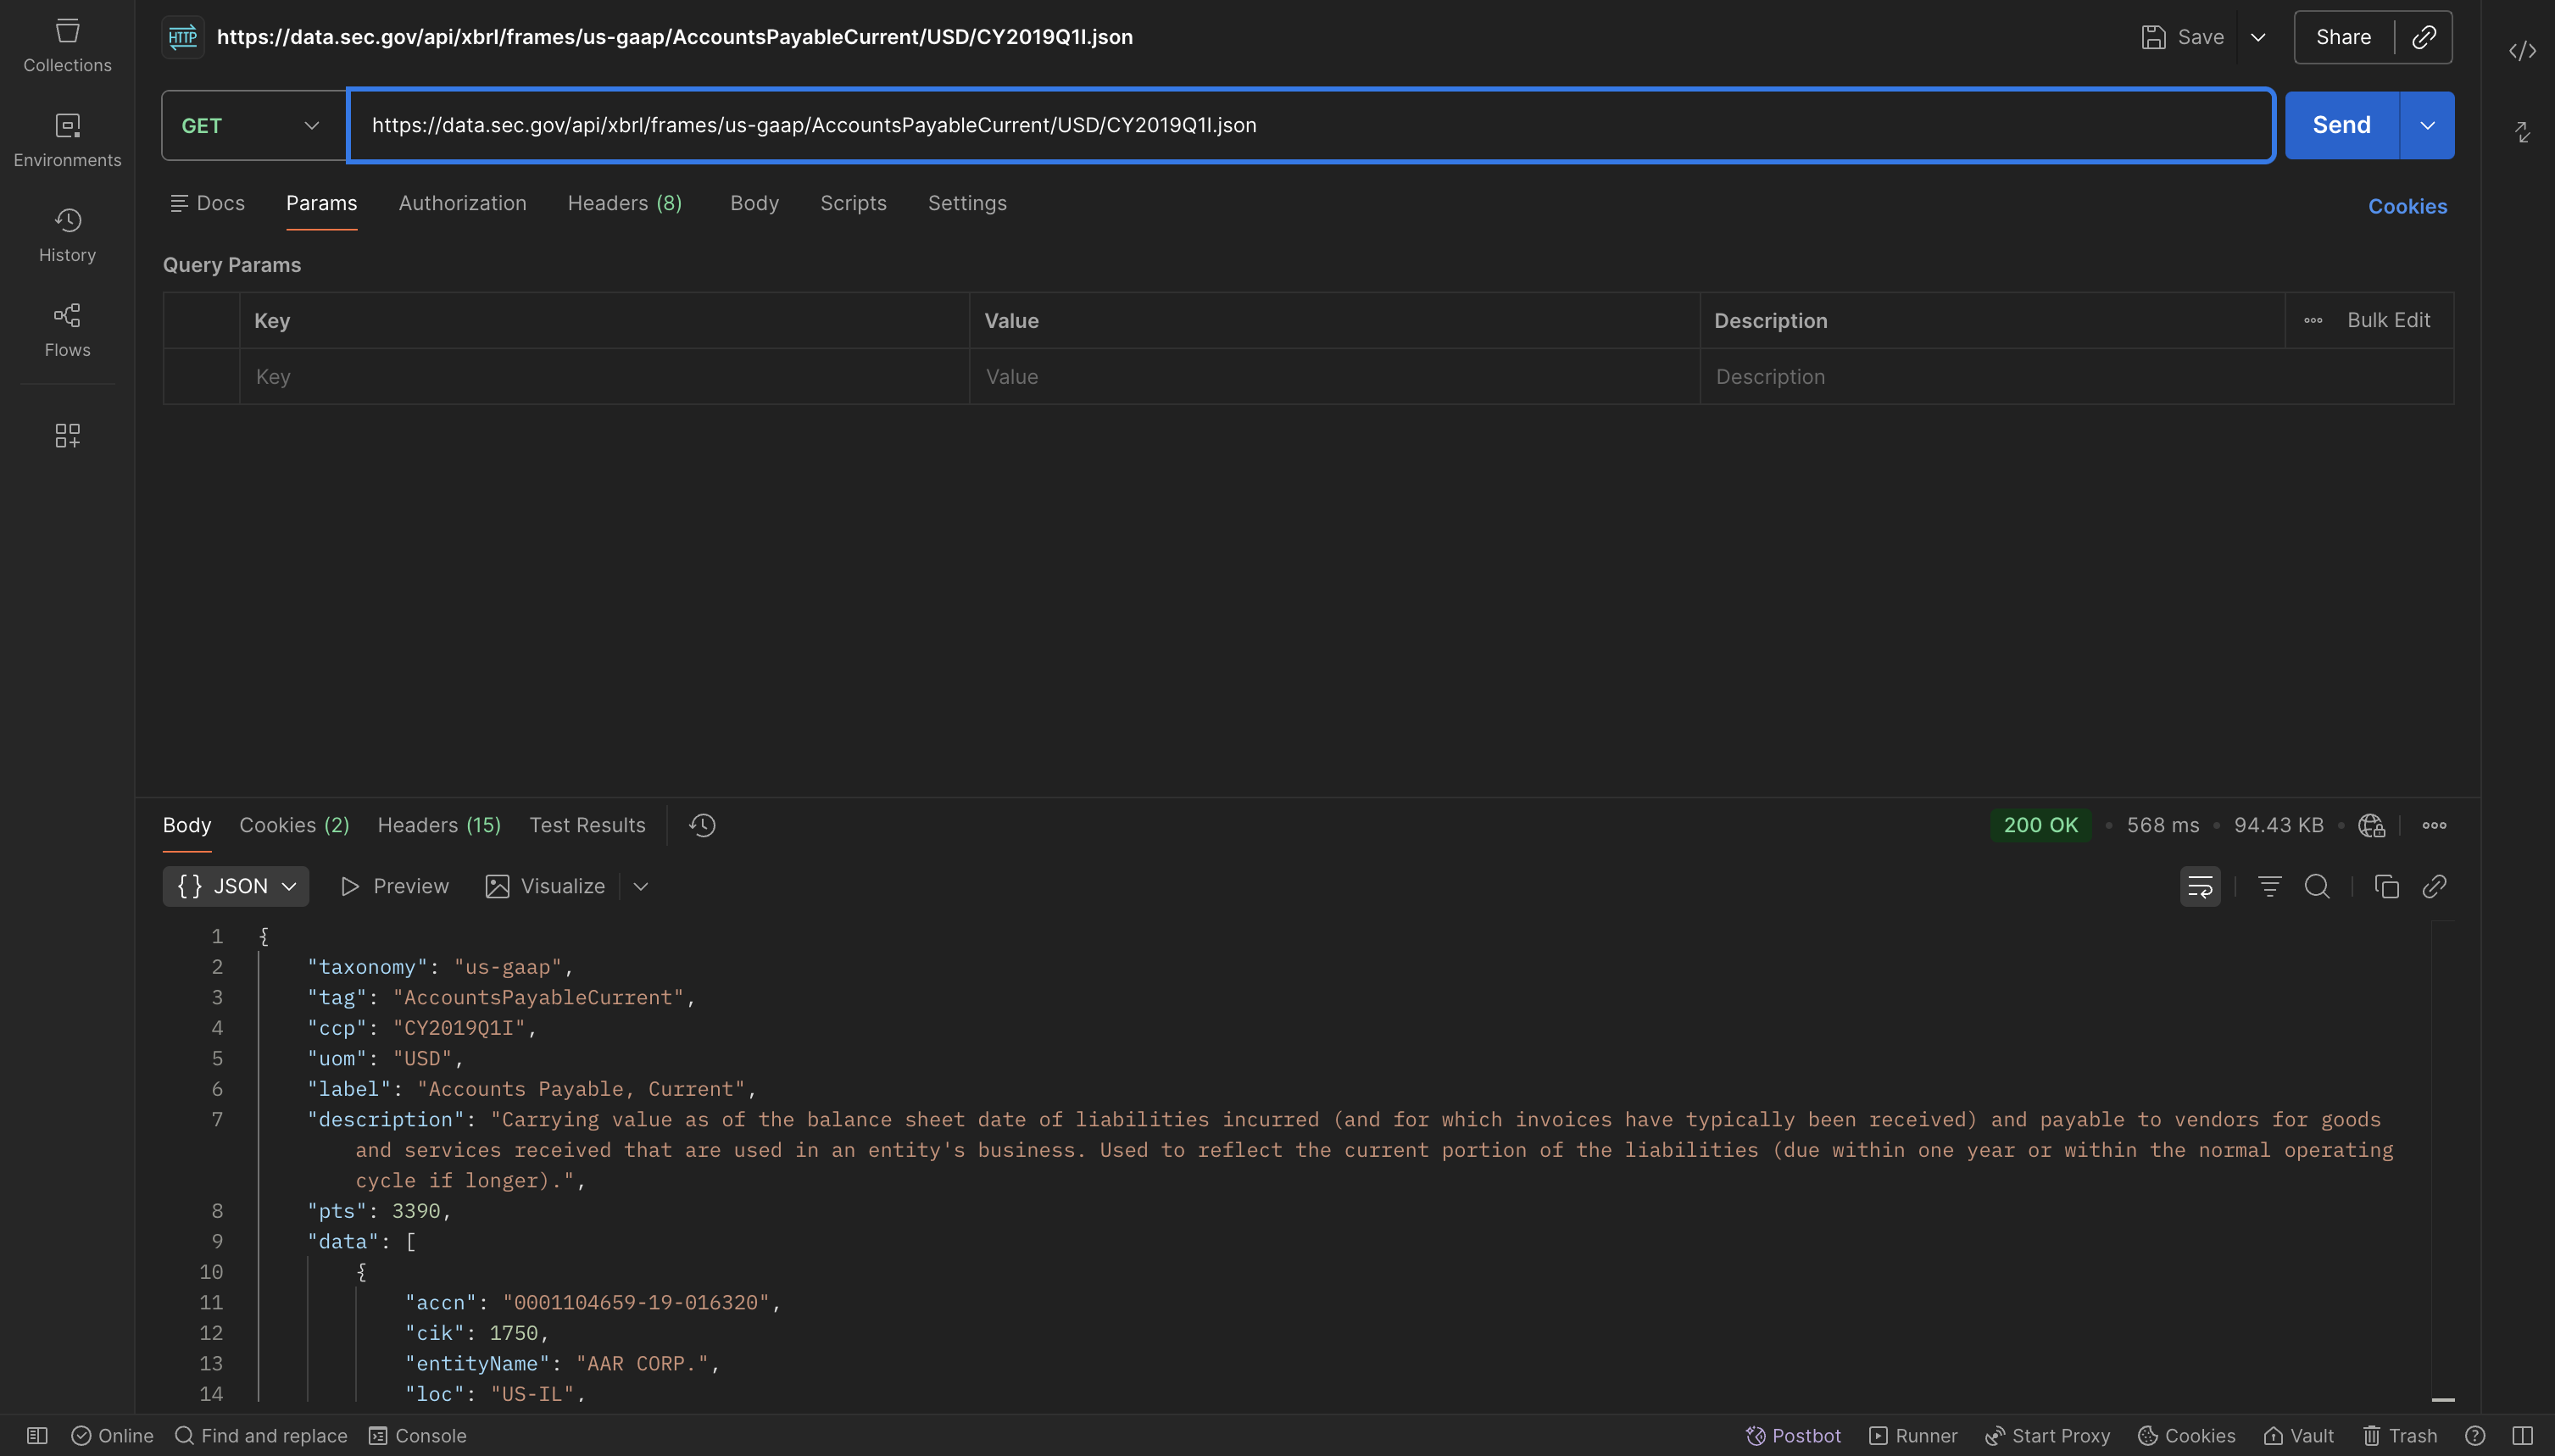Open params table column options ellipsis
The width and height of the screenshot is (2555, 1456).
(2313, 320)
